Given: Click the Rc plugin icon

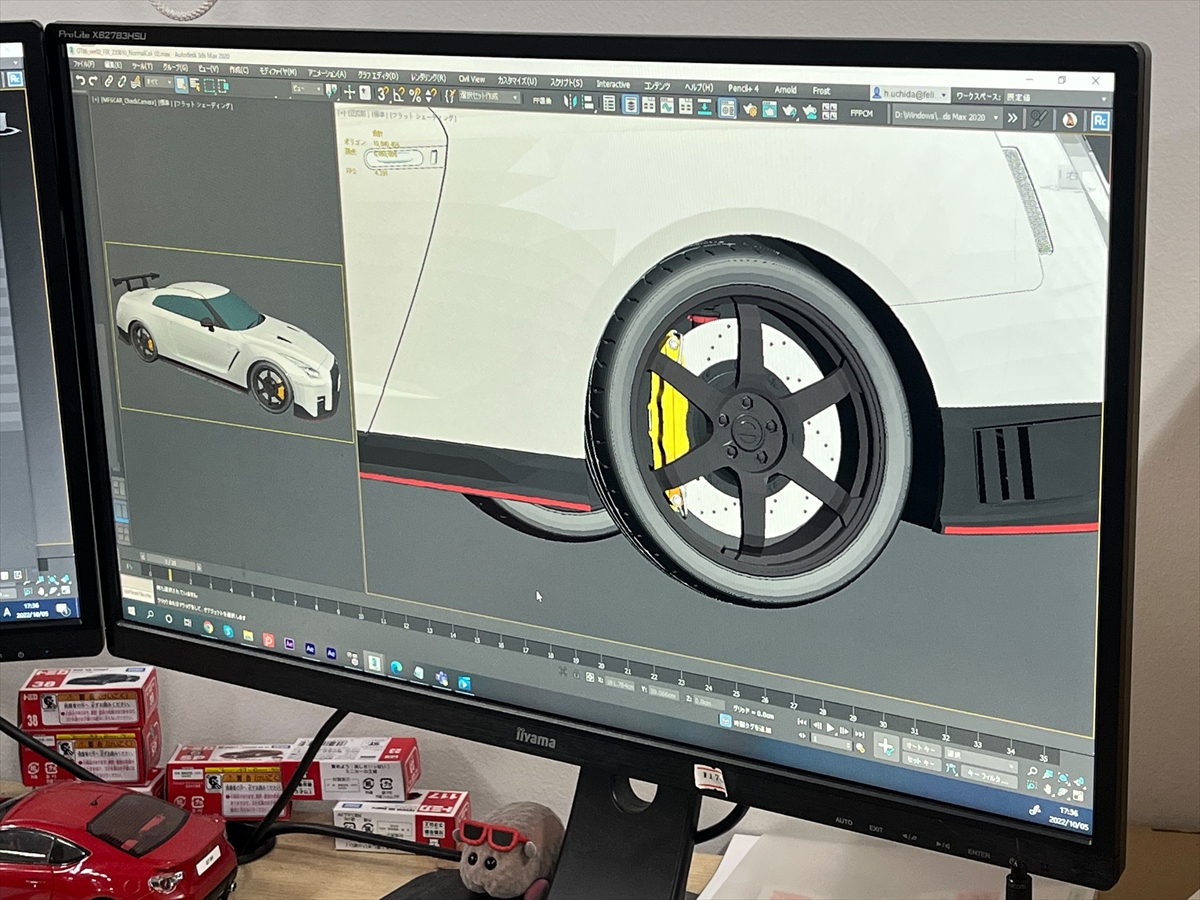Looking at the screenshot, I should coord(1099,120).
